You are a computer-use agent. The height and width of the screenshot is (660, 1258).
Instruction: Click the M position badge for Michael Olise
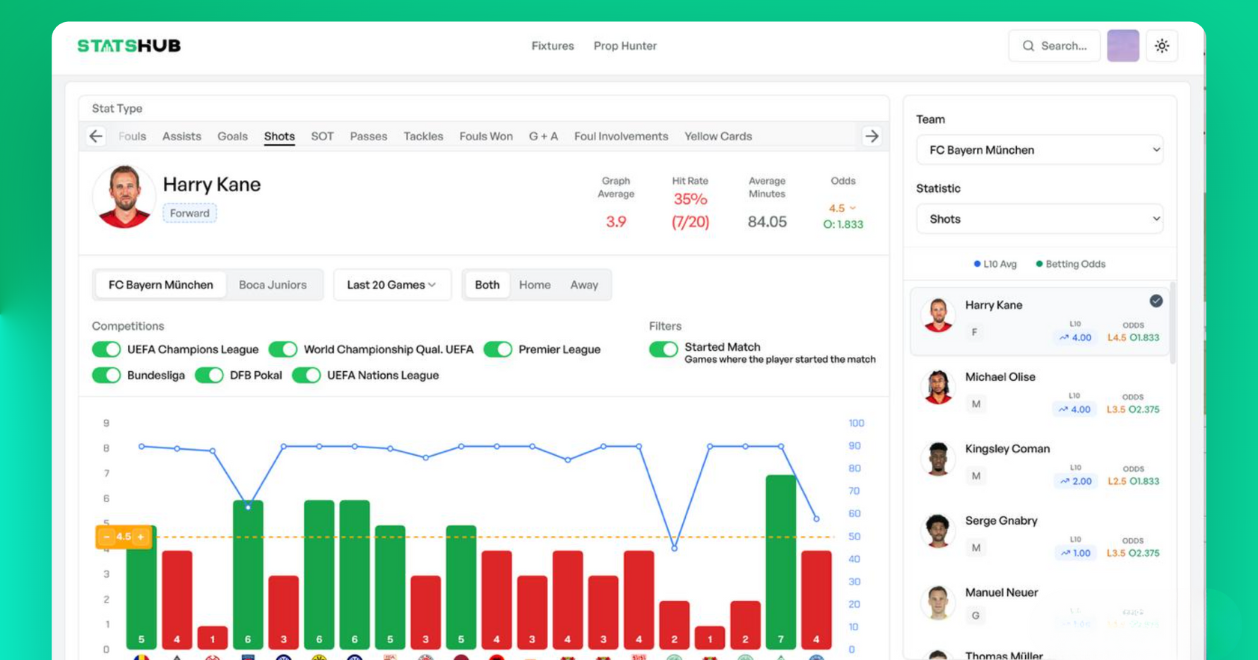point(975,404)
